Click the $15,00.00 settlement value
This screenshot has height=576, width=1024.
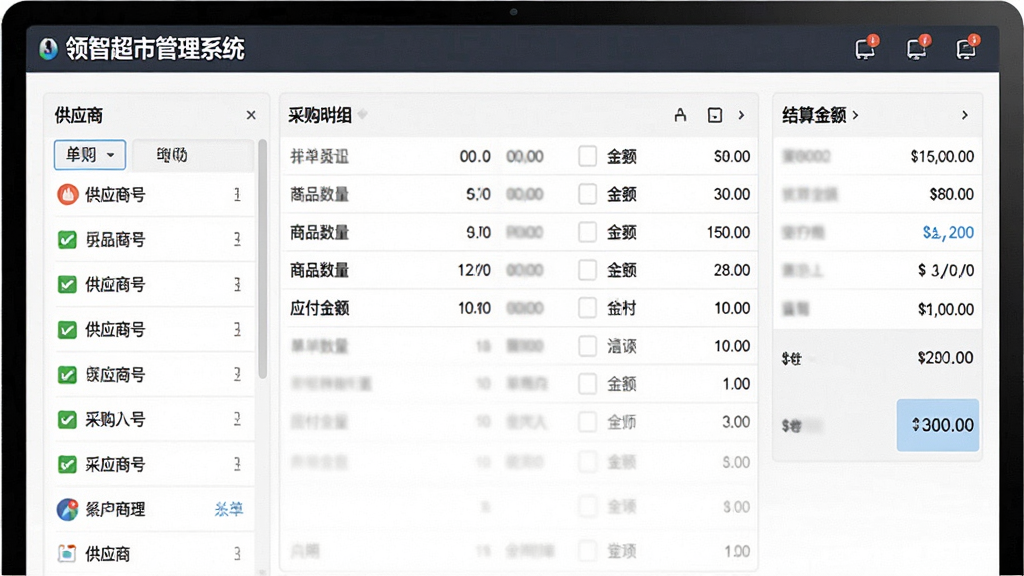click(942, 157)
